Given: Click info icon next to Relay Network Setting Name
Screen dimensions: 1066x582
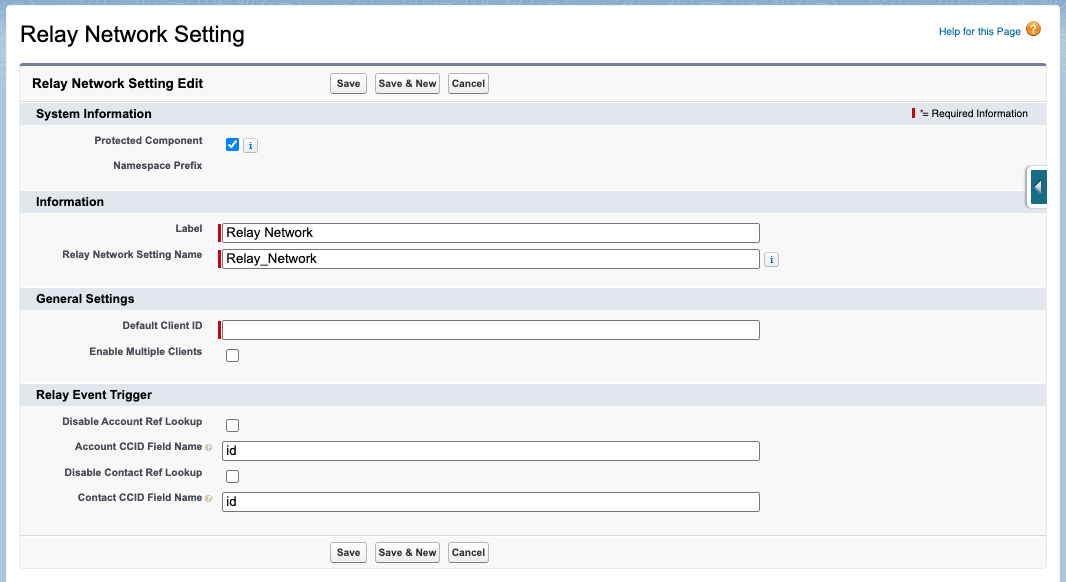Looking at the screenshot, I should coord(771,260).
